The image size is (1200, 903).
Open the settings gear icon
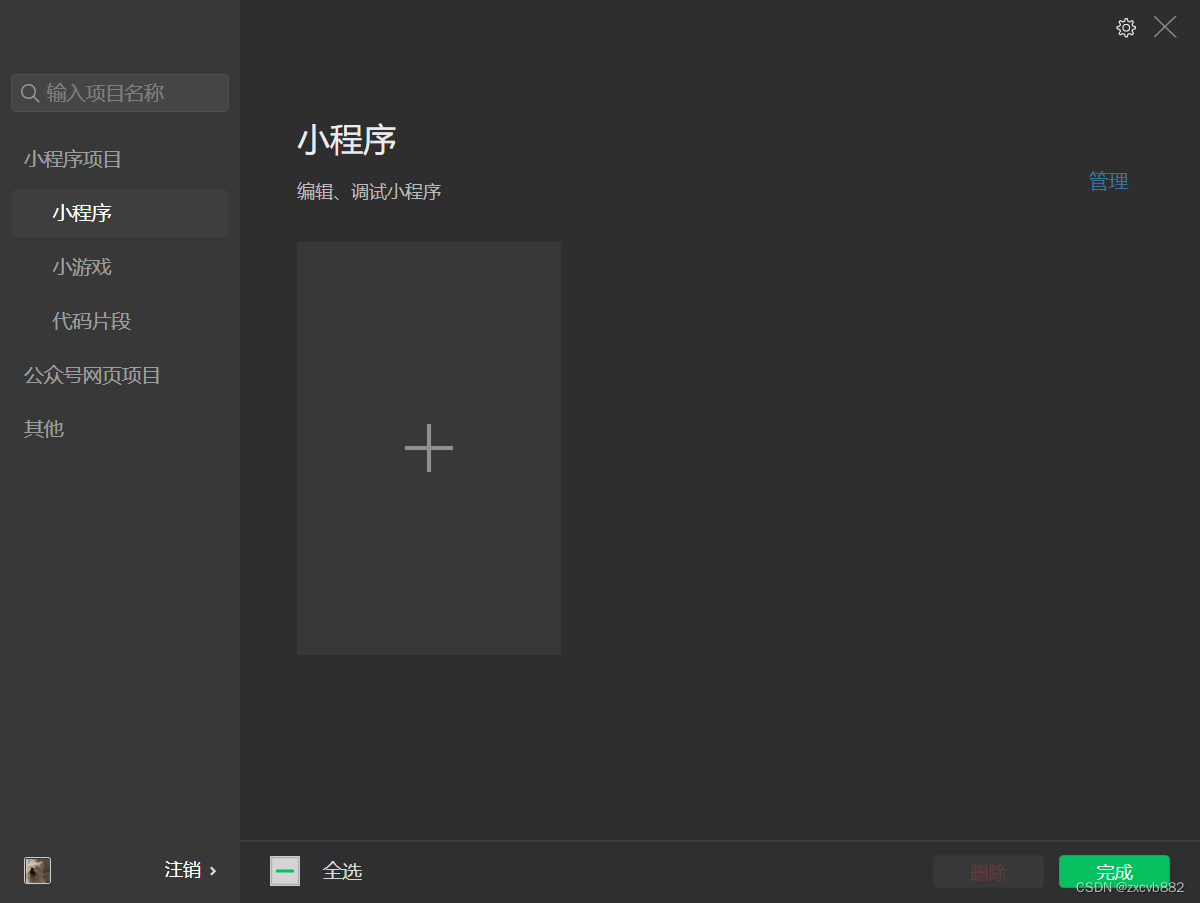[1126, 27]
